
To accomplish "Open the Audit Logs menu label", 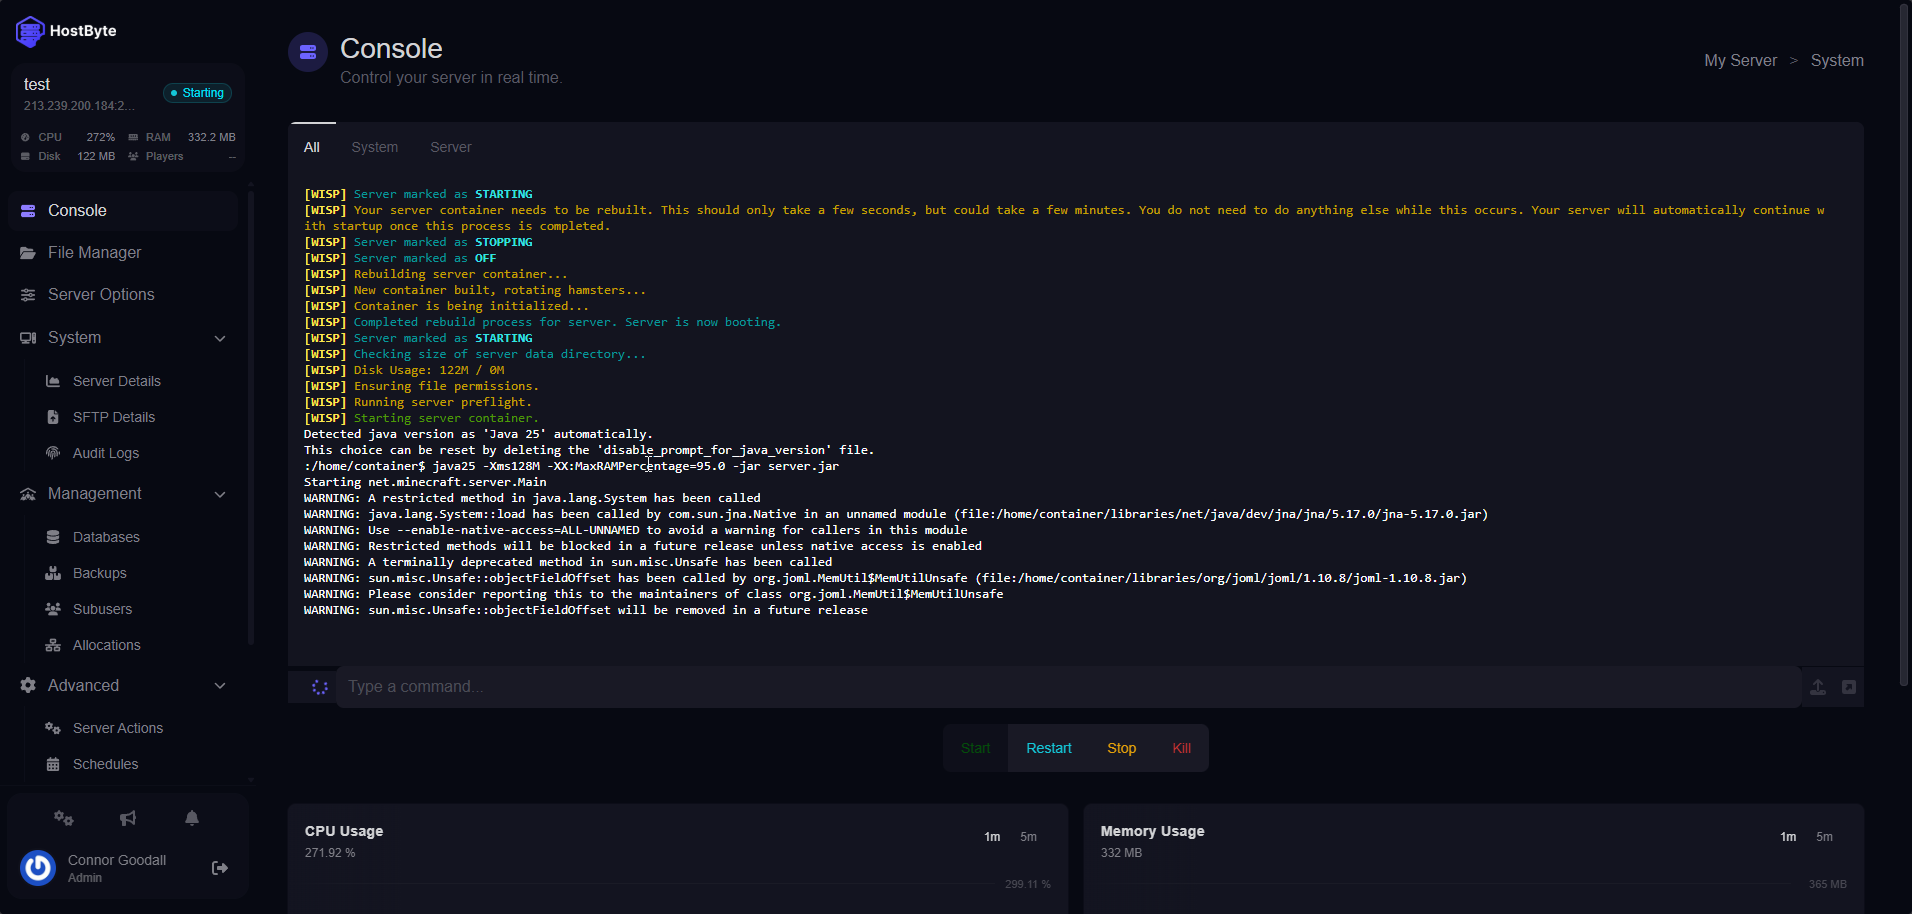I will click(106, 453).
